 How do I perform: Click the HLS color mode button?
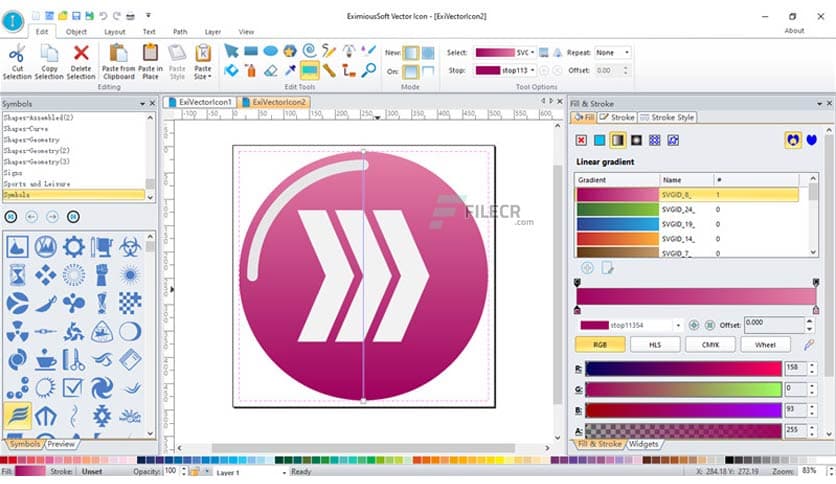tap(655, 345)
